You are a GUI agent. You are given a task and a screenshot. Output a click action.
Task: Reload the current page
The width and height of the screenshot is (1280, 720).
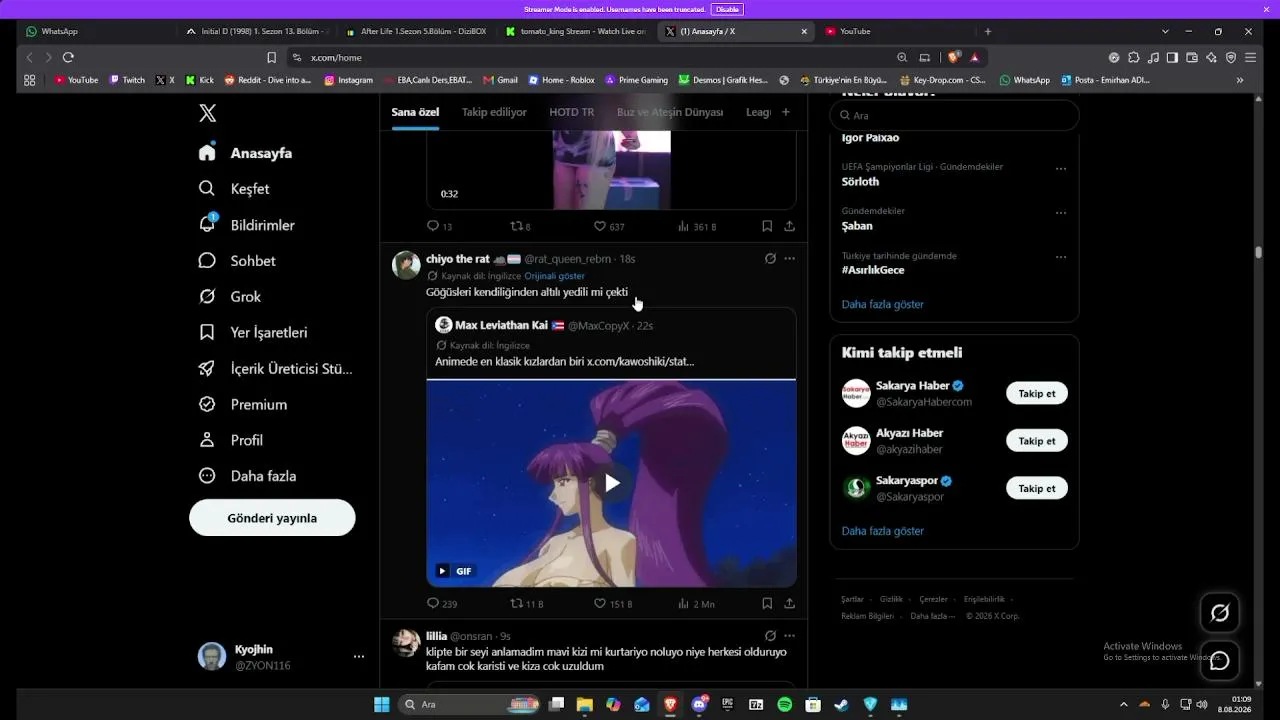pos(68,58)
